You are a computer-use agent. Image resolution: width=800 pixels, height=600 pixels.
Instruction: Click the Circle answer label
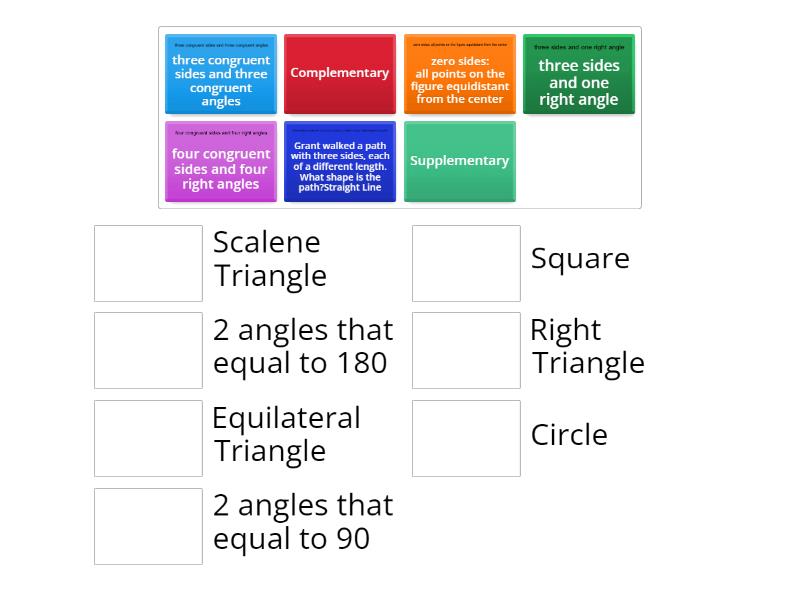568,434
